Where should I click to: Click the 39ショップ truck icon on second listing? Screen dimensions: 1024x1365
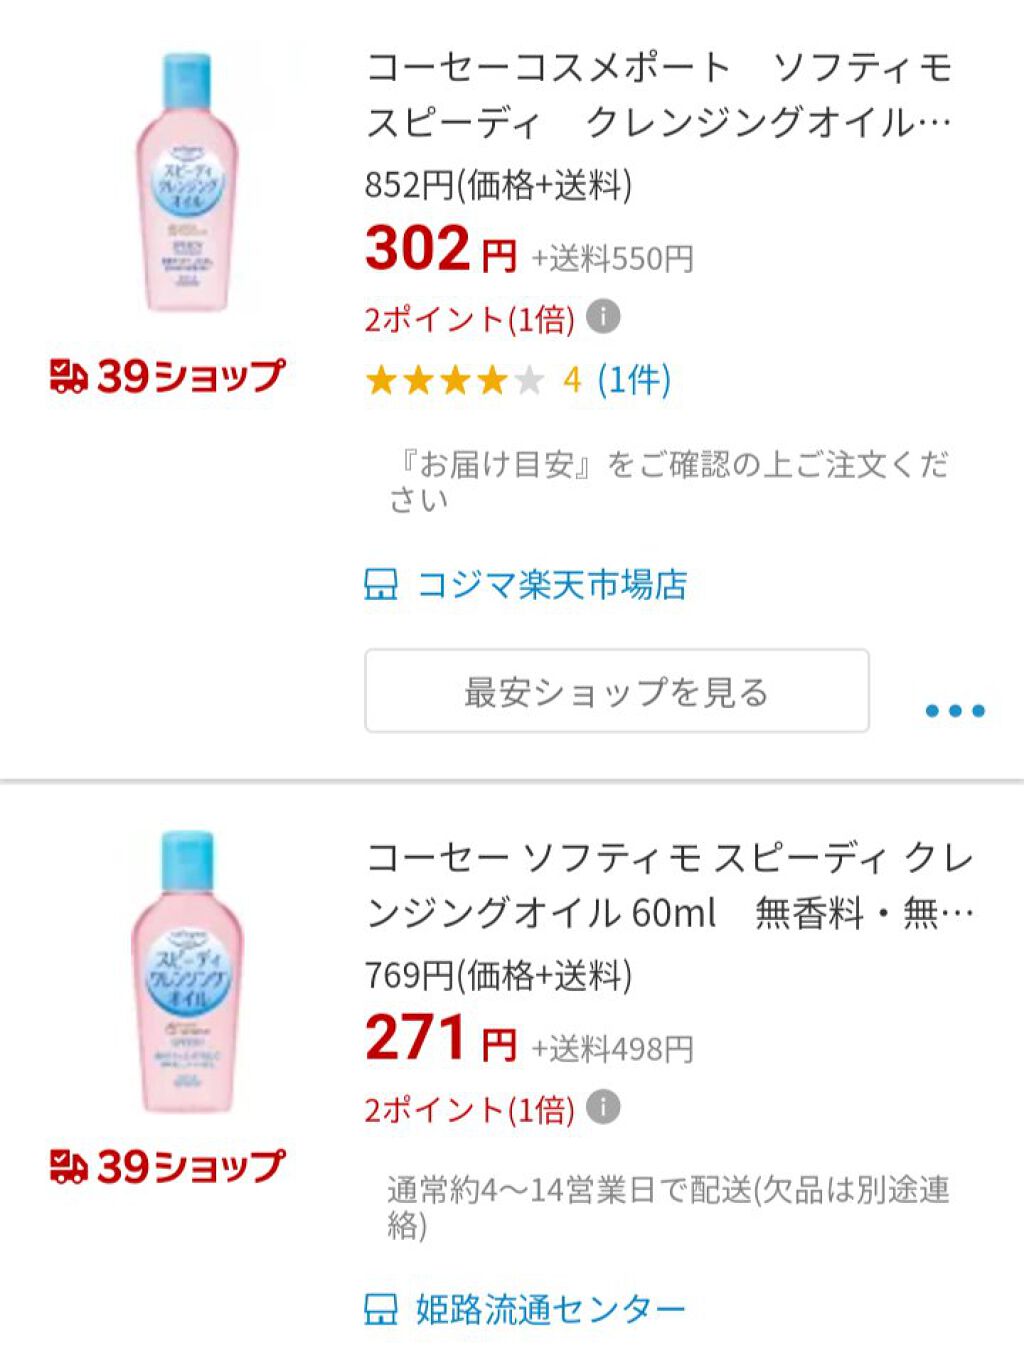[68, 1164]
